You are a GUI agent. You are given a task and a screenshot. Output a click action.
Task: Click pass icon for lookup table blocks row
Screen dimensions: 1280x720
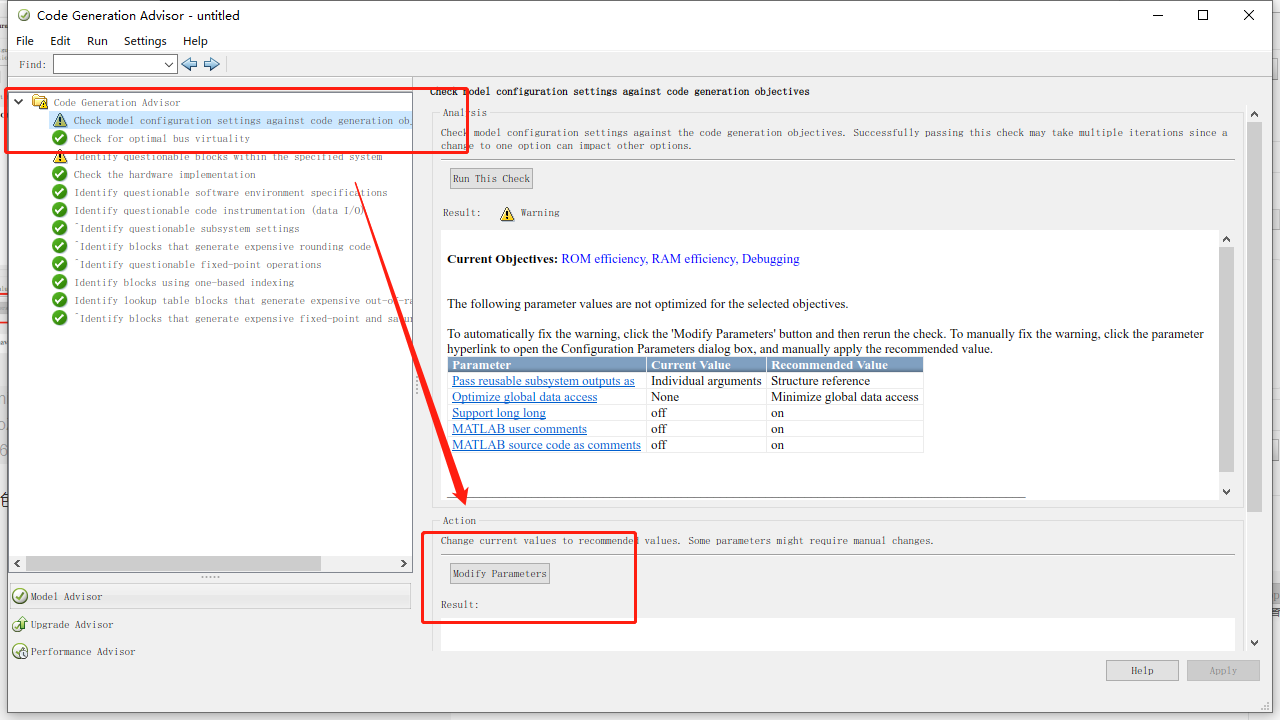60,300
